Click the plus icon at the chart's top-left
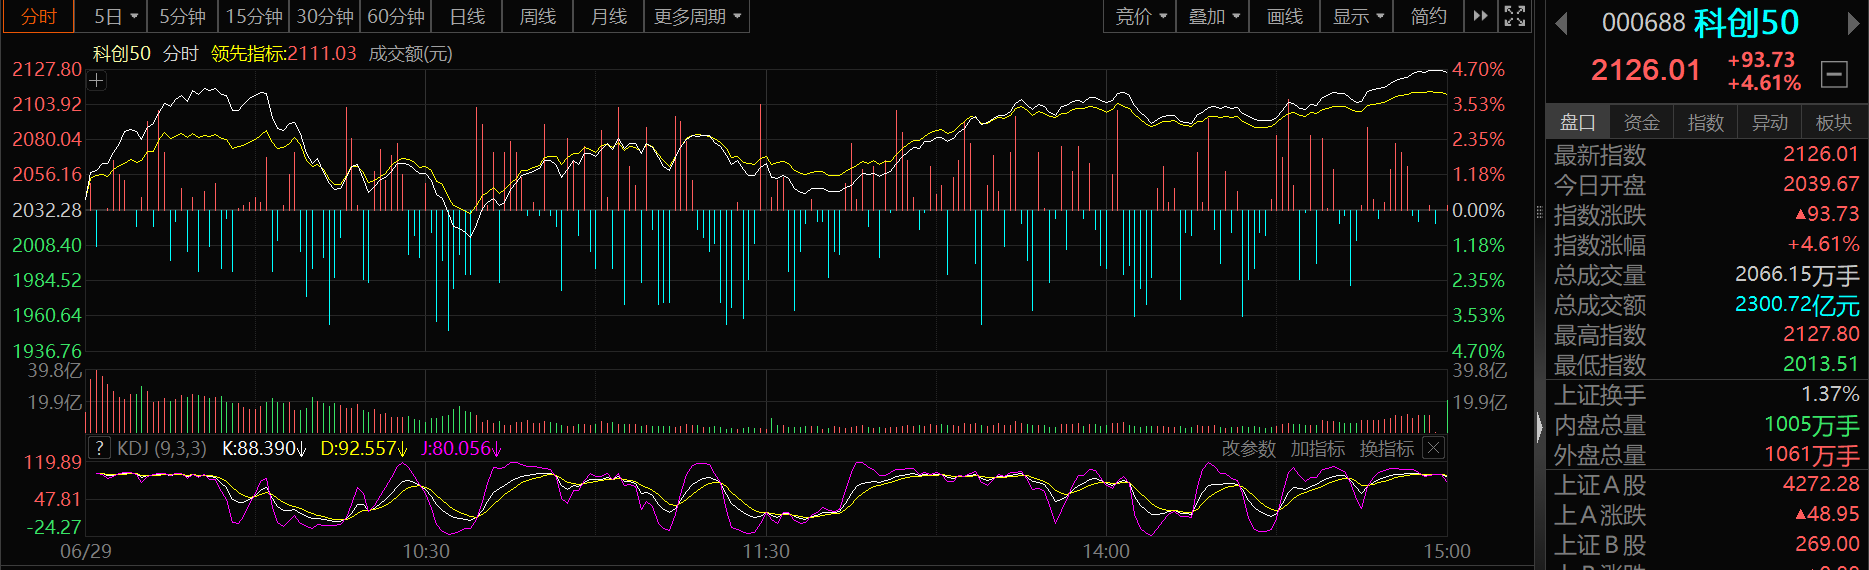The width and height of the screenshot is (1869, 570). (x=97, y=81)
